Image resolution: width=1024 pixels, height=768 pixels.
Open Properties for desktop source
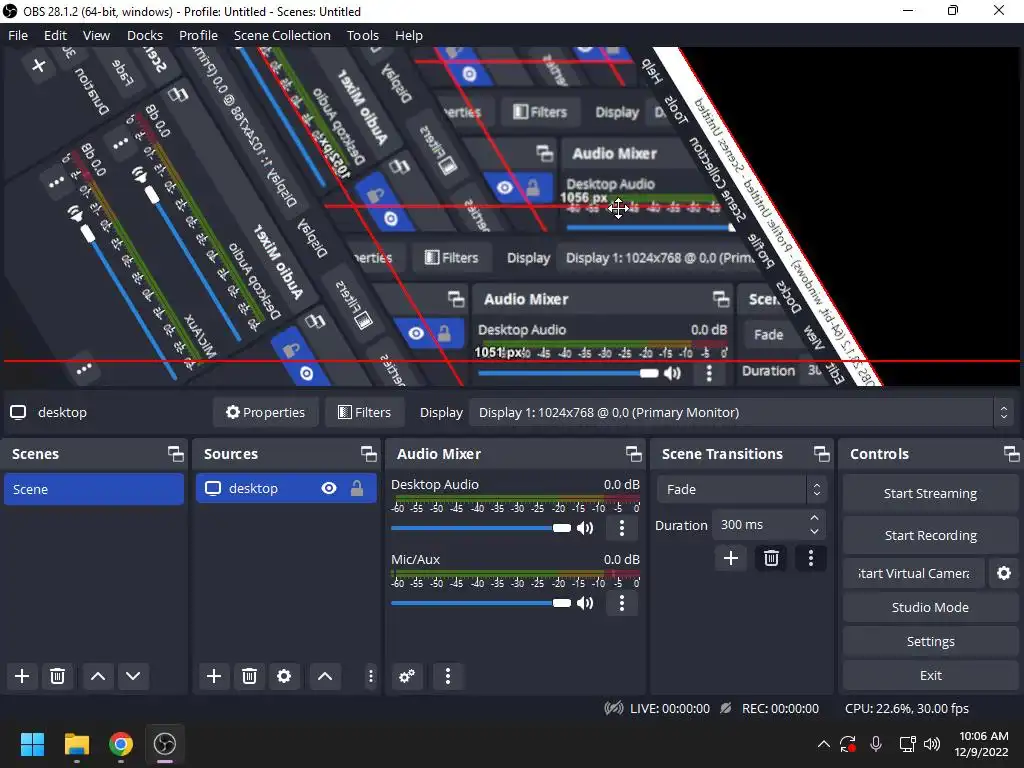265,413
